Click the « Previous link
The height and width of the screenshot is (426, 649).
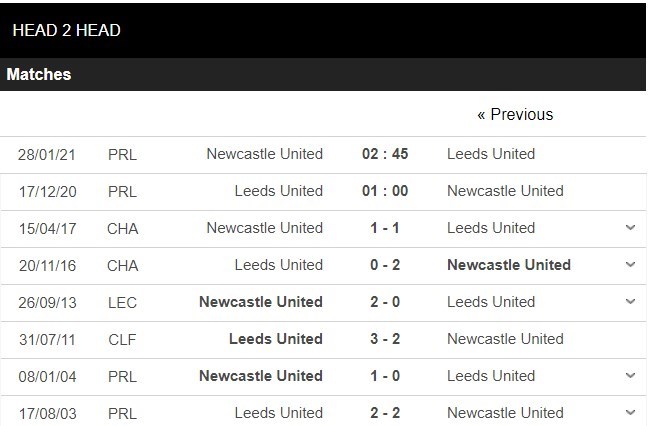tap(515, 115)
